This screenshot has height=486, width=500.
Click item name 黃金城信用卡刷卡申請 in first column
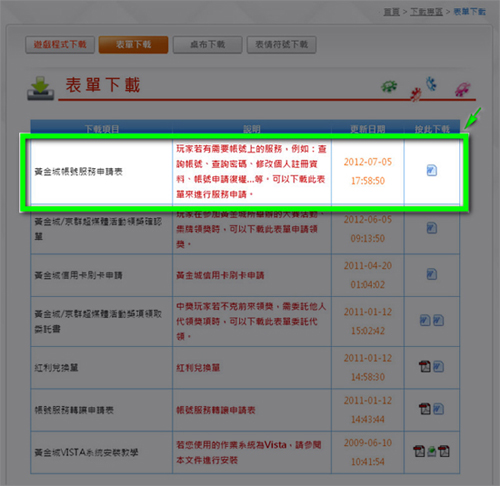(79, 275)
